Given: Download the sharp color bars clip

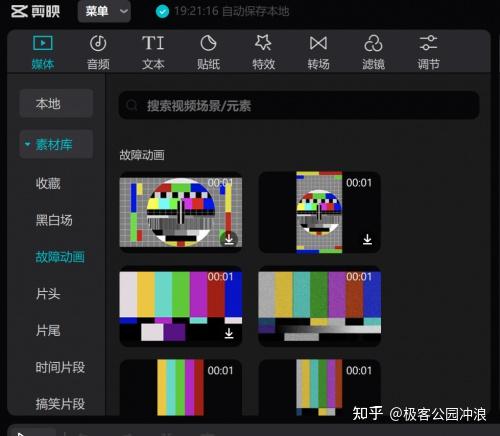Looking at the screenshot, I should tap(229, 333).
